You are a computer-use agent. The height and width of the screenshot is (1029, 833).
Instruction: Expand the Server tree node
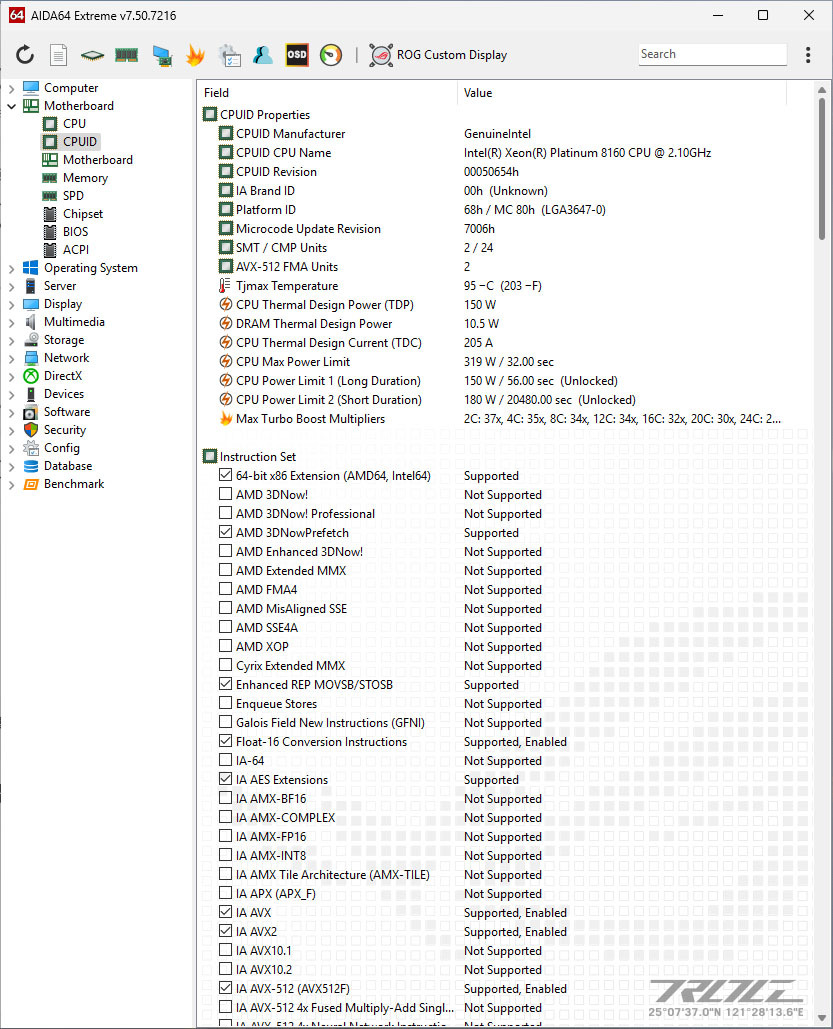click(11, 286)
